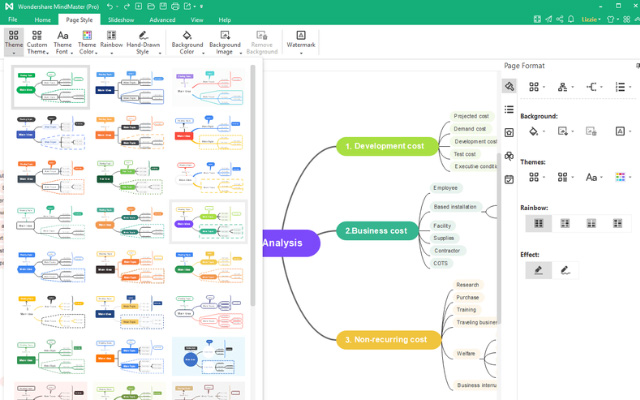Select the hand-drawn Effect option
The width and height of the screenshot is (640, 400).
click(x=565, y=270)
